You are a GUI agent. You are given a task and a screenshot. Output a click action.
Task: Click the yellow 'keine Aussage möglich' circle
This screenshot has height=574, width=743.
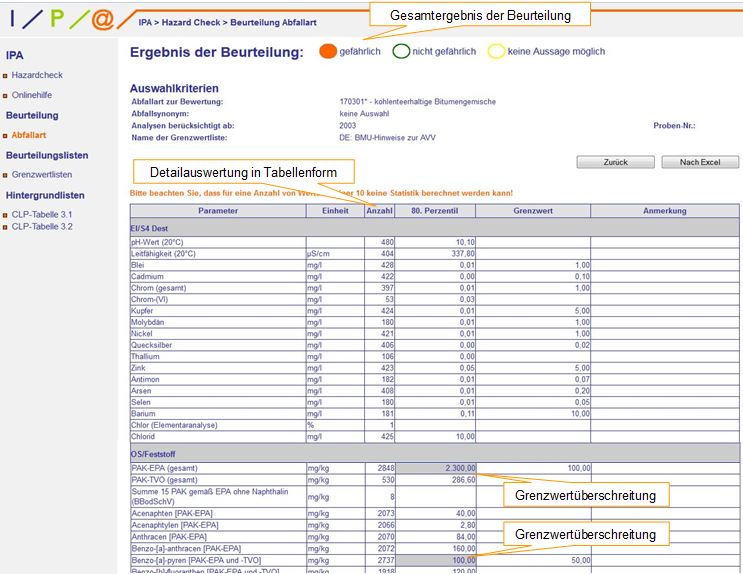pyautogui.click(x=496, y=51)
